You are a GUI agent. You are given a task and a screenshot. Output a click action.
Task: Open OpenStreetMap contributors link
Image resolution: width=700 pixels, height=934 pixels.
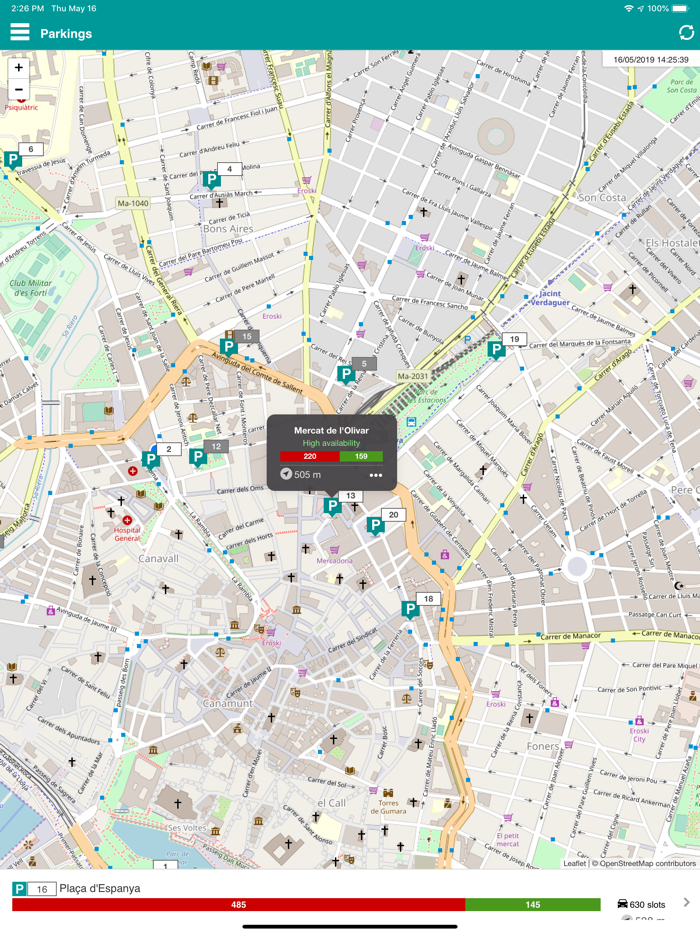click(x=648, y=863)
